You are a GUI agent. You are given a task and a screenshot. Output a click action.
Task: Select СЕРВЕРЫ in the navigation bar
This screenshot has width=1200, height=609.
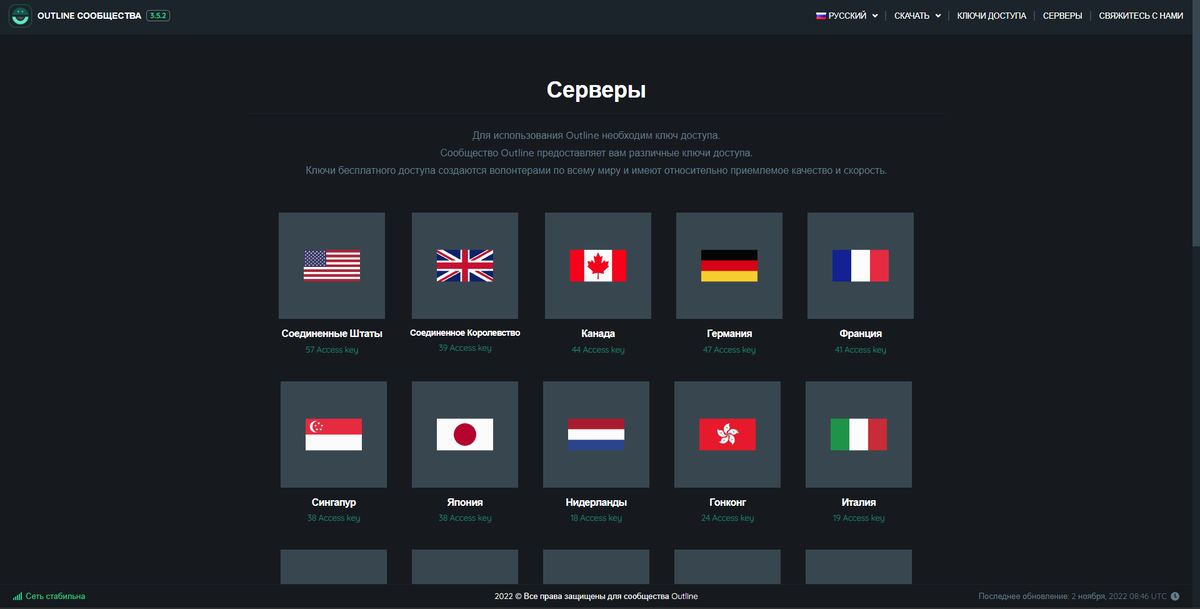click(x=1064, y=16)
